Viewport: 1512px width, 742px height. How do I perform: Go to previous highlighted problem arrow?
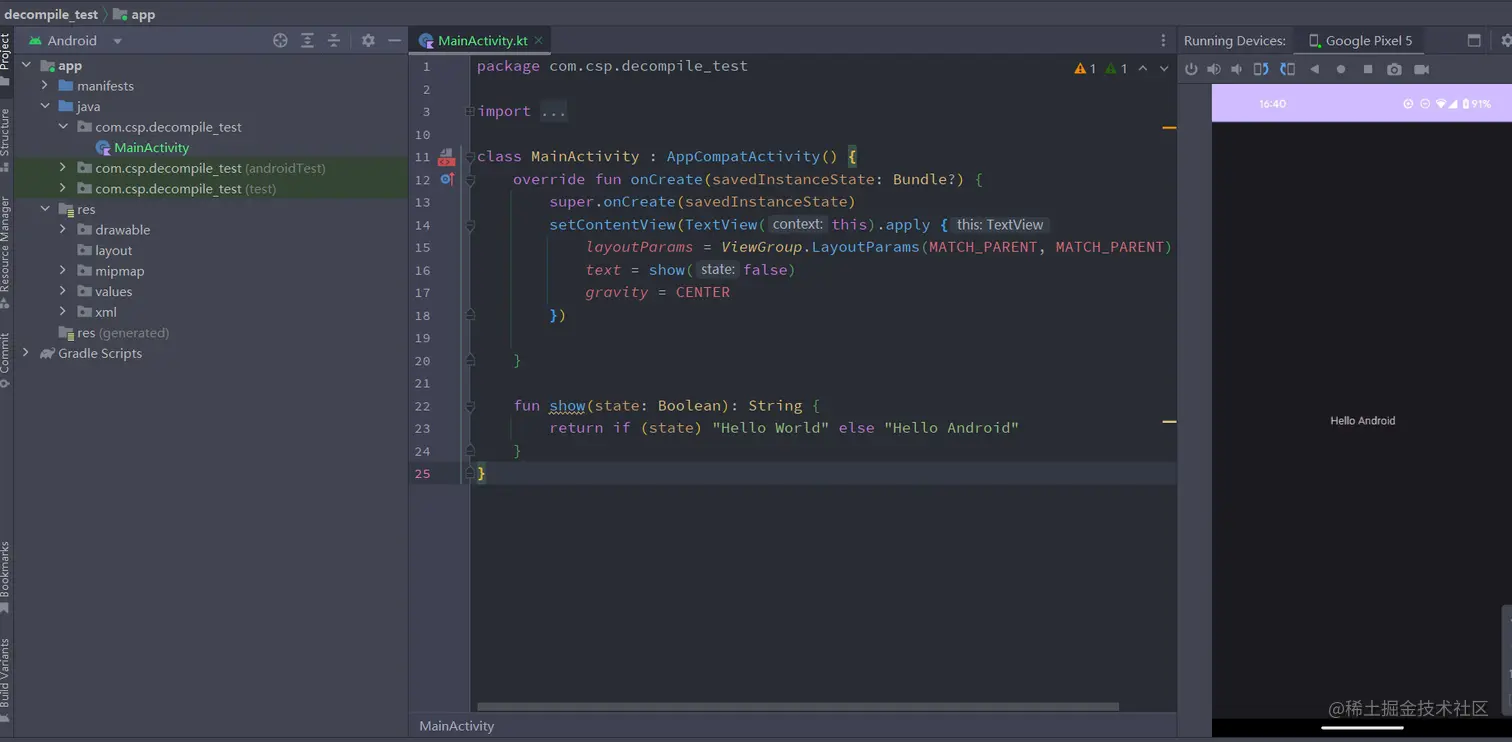point(1143,69)
